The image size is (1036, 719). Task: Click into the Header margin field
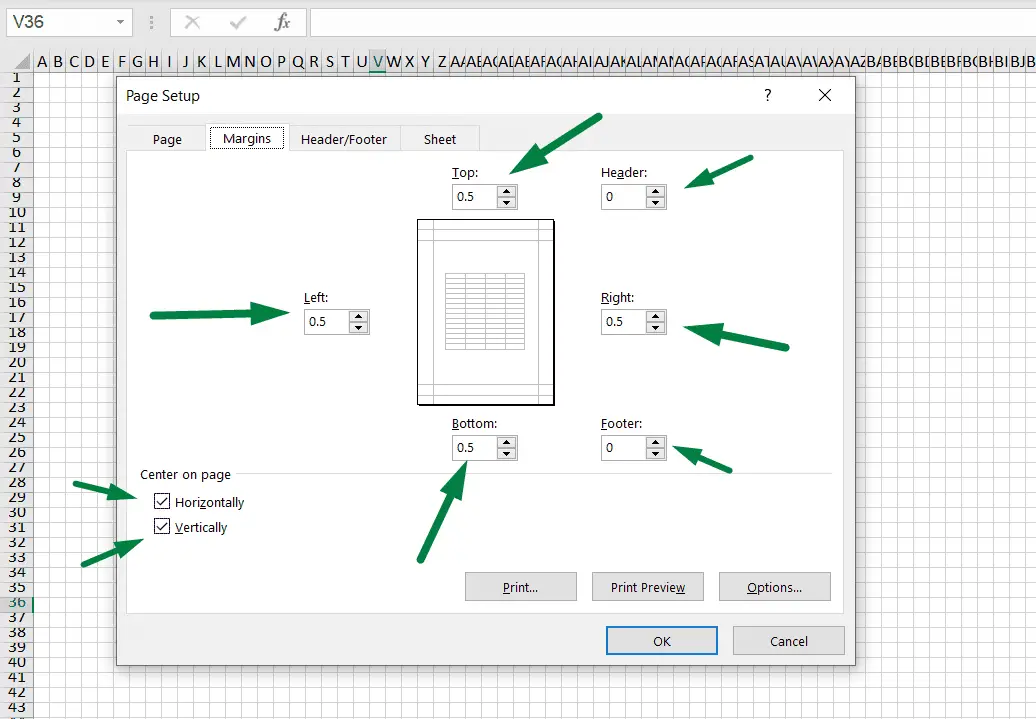pos(624,197)
